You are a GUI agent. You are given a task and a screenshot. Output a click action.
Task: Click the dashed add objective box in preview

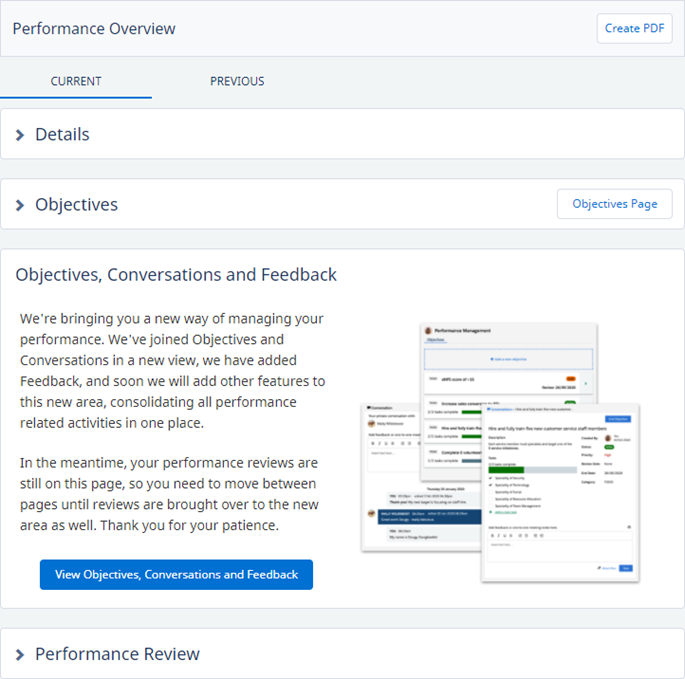click(x=508, y=358)
